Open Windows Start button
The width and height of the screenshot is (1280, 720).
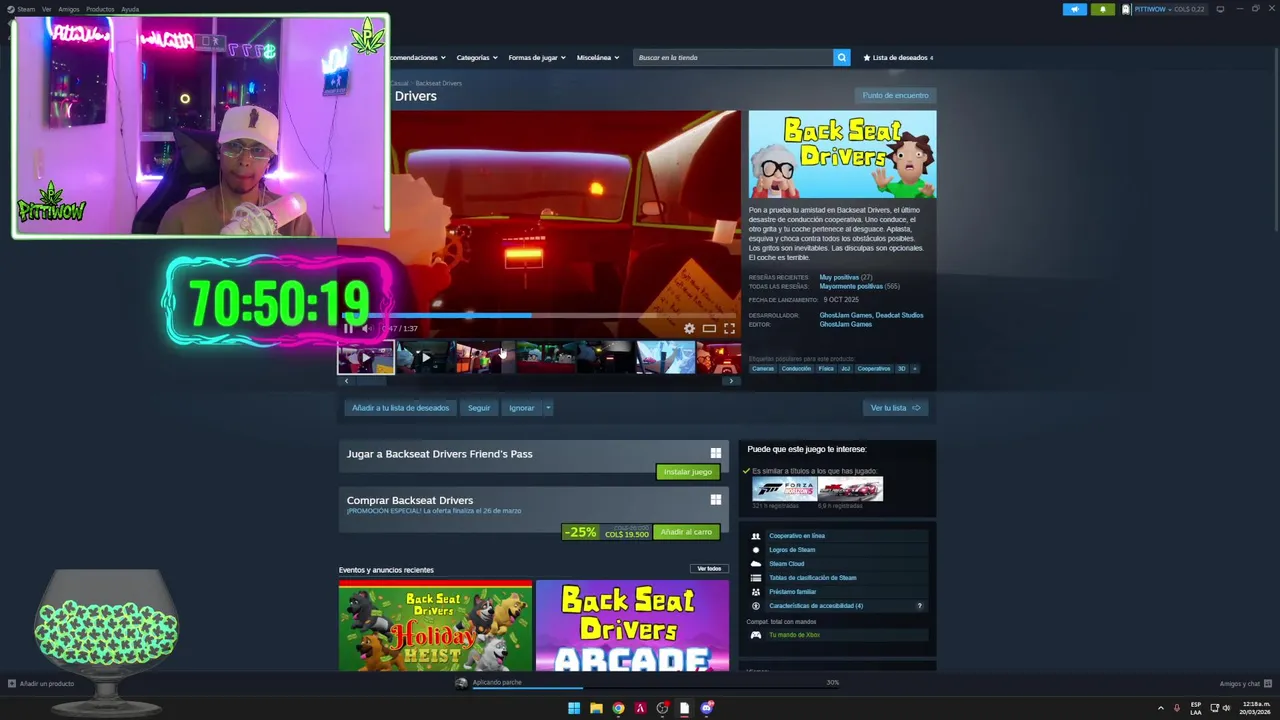point(574,708)
